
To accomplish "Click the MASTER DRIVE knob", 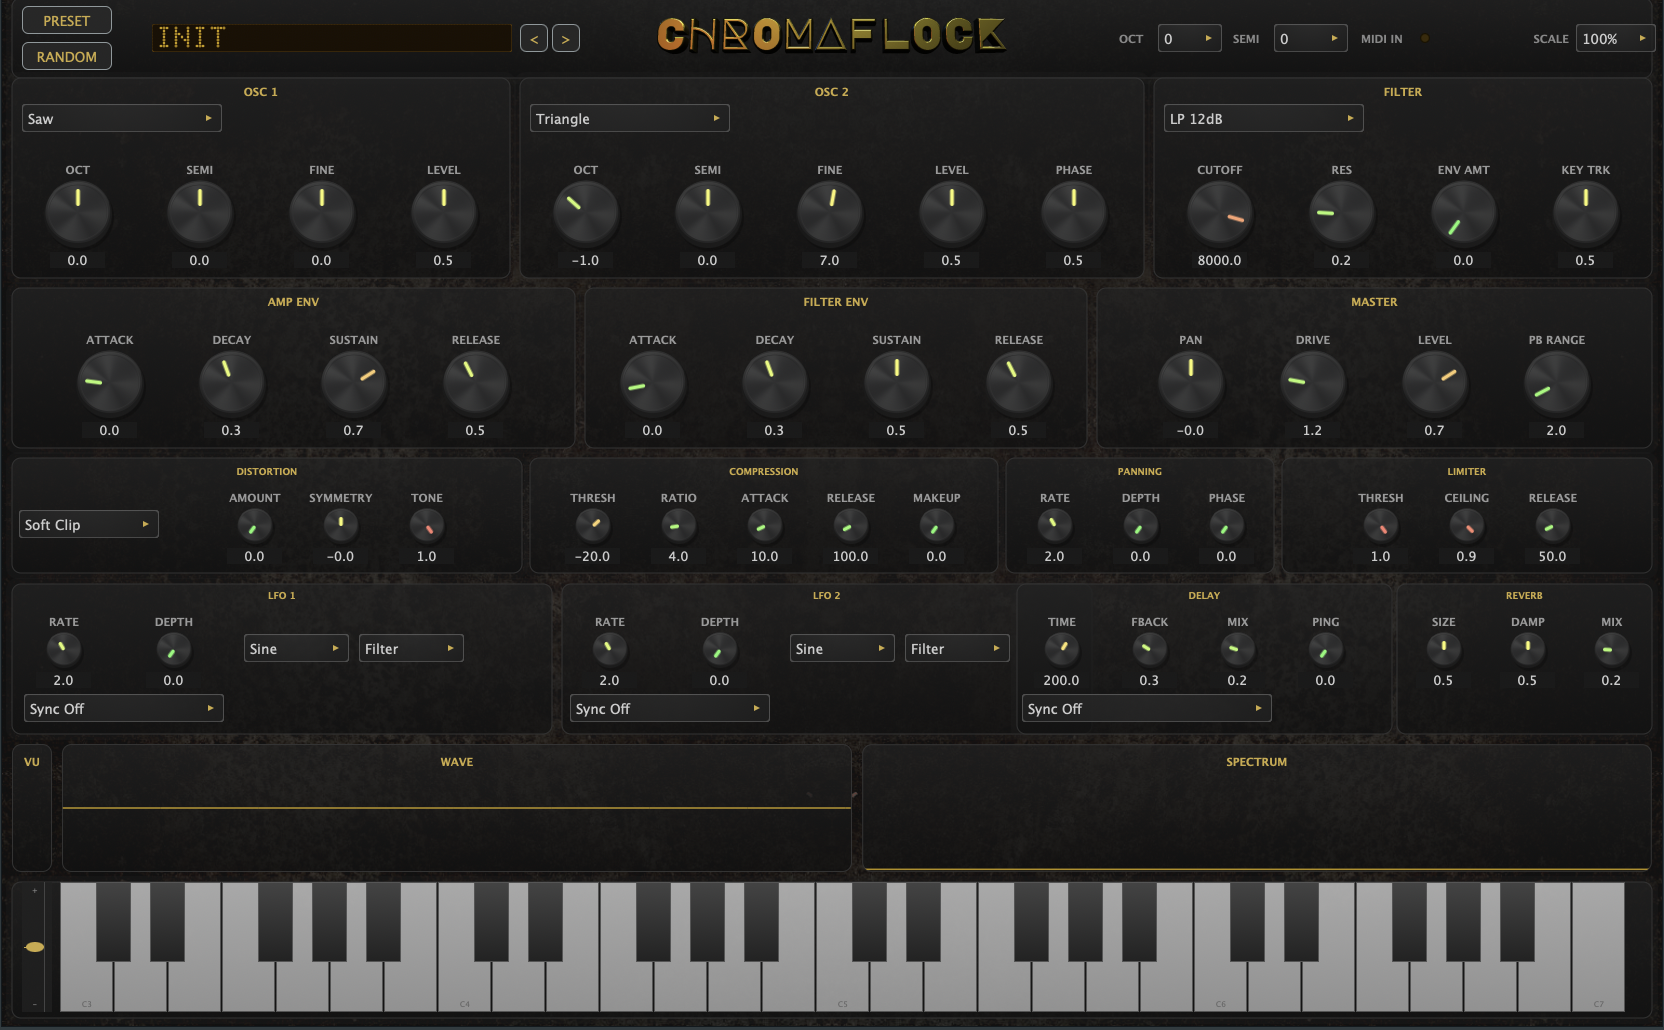I will [x=1312, y=383].
